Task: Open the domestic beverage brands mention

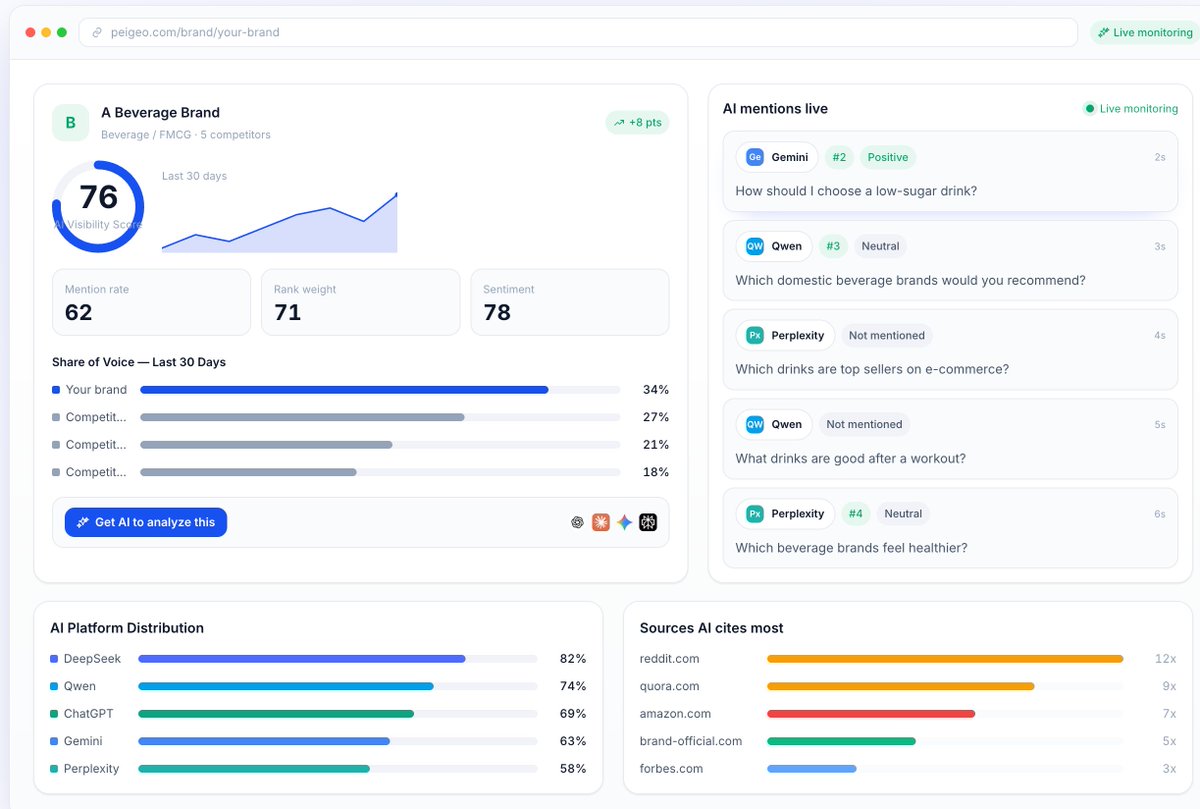Action: [x=950, y=260]
